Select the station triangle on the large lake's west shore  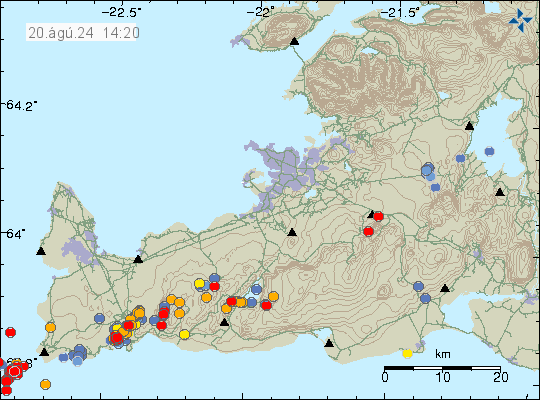[x=469, y=126]
